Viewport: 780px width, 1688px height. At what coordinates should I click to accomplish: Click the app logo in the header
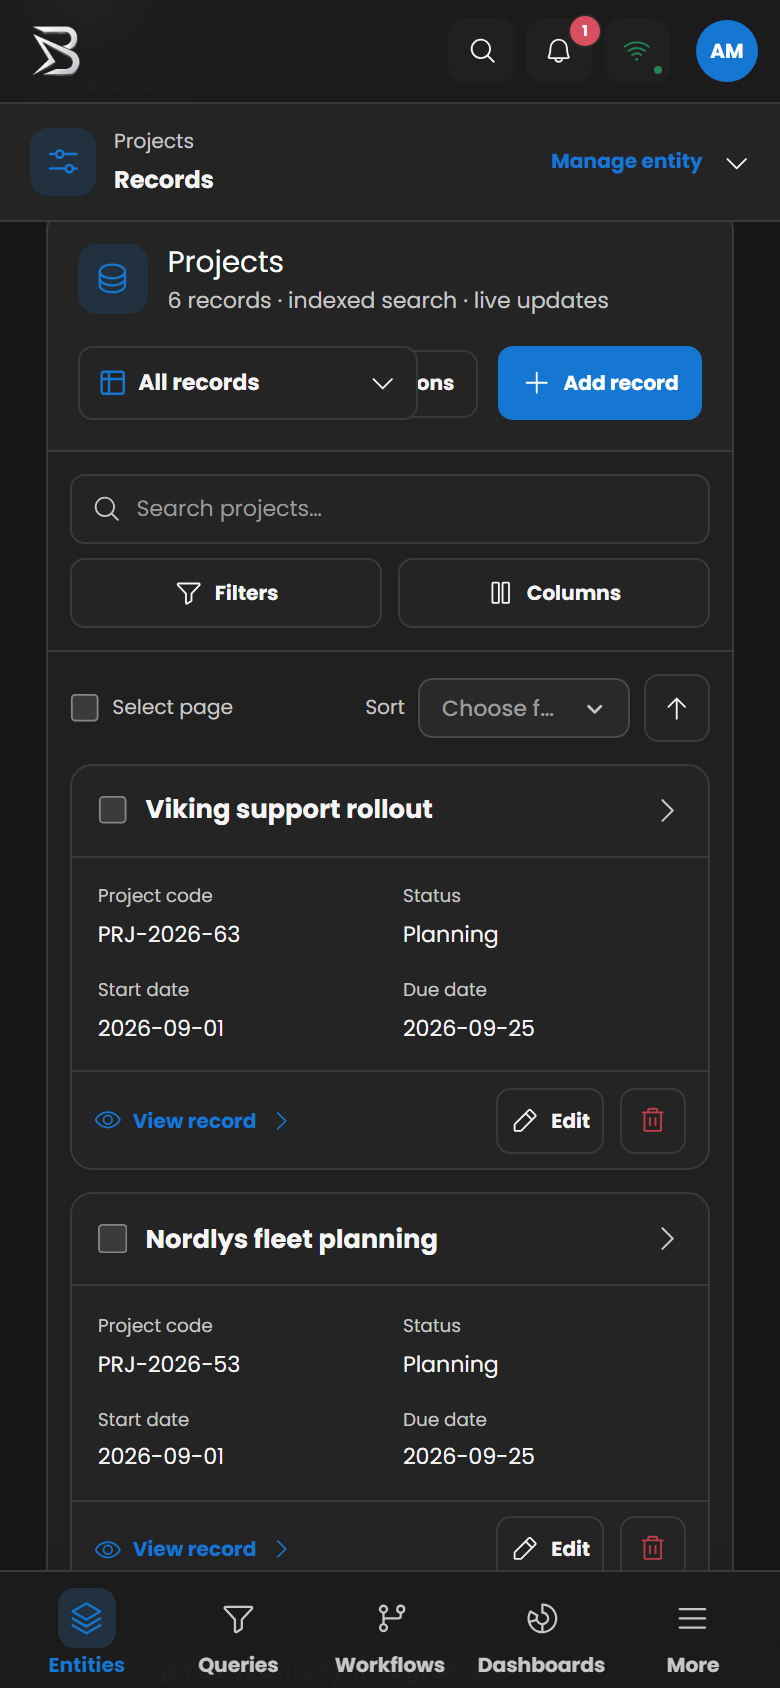[56, 51]
